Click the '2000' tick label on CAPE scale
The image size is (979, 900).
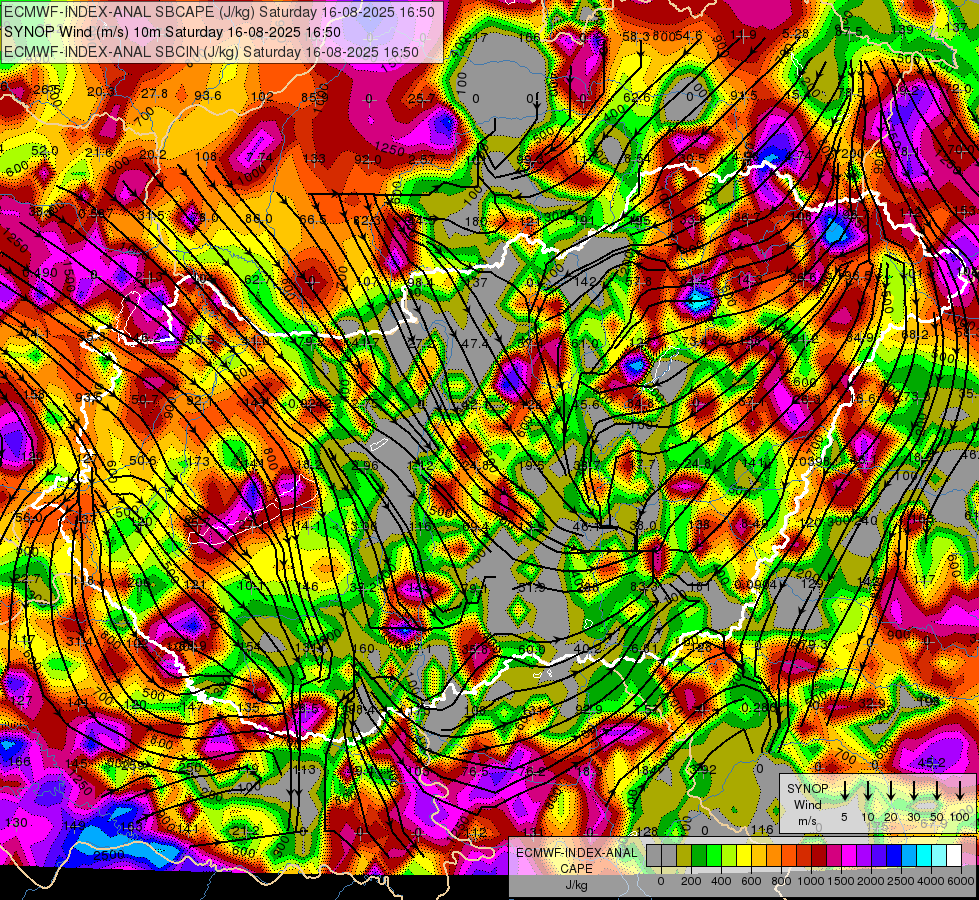pyautogui.click(x=871, y=881)
